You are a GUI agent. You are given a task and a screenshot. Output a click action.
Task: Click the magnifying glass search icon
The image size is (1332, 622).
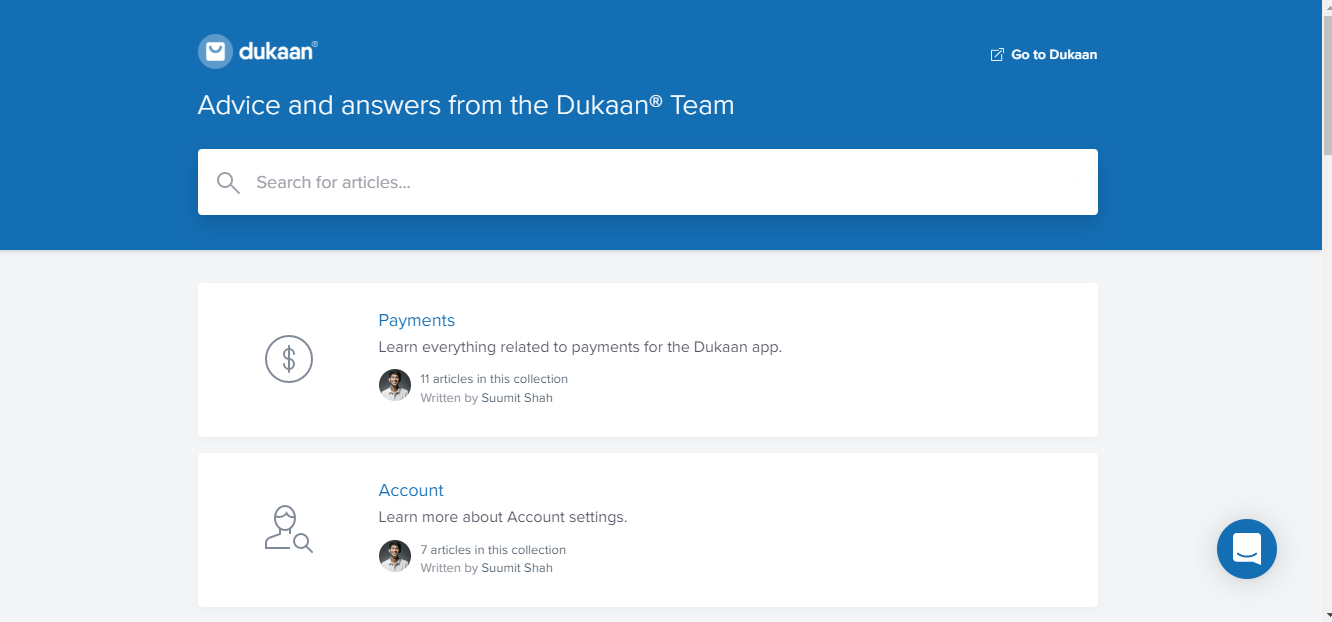tap(228, 182)
